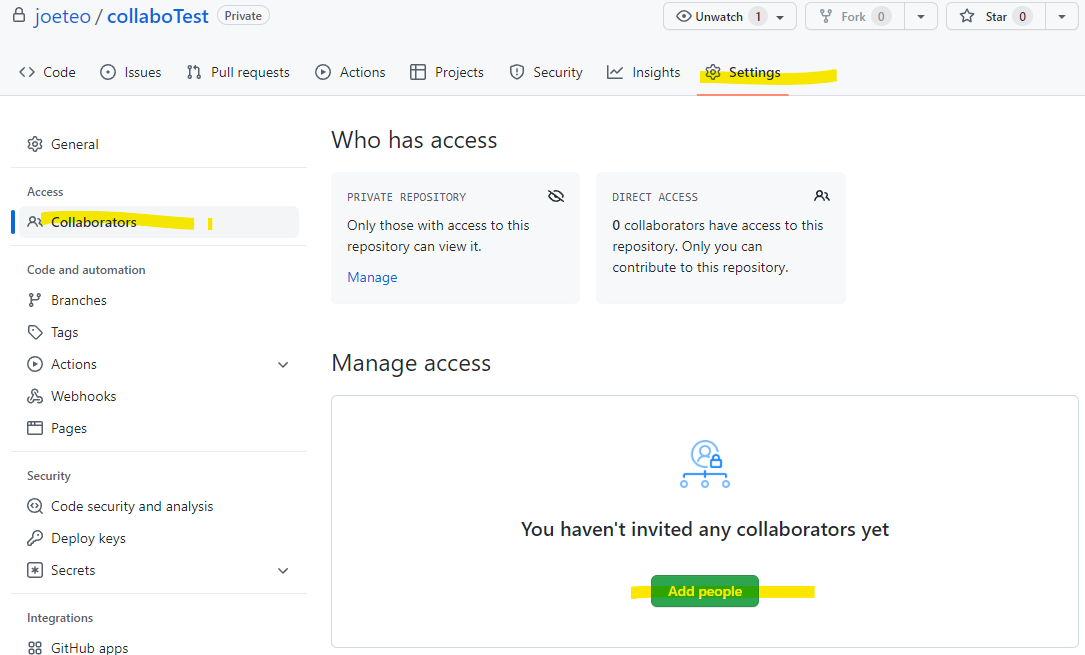
Task: Click the PRIVATE REPOSITORY card title
Action: click(406, 197)
